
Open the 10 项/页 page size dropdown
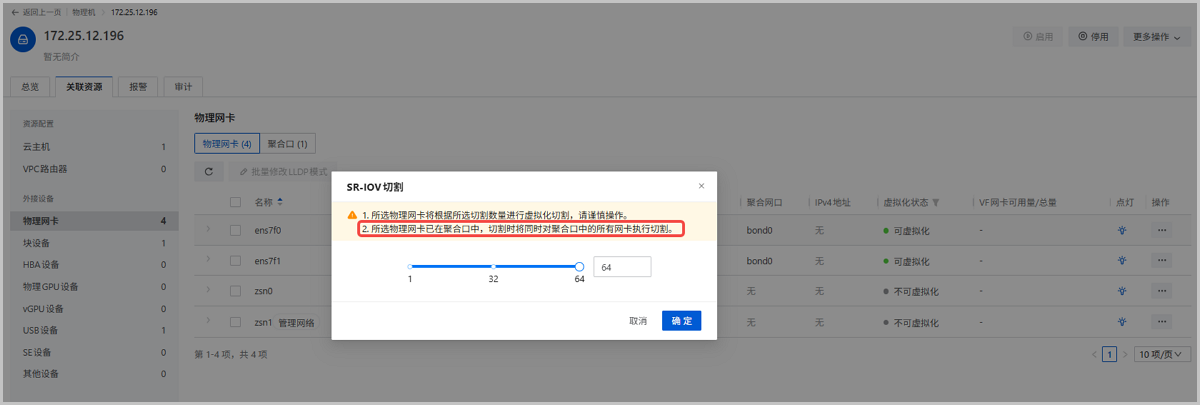1163,354
